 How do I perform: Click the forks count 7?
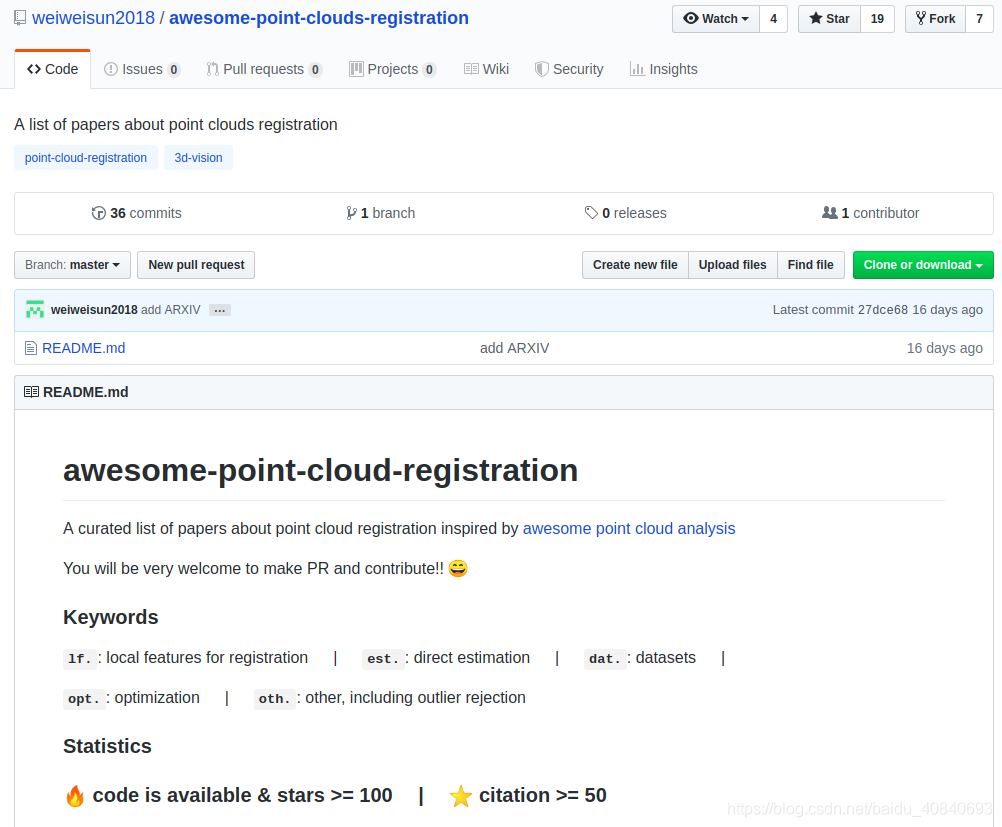coord(979,19)
